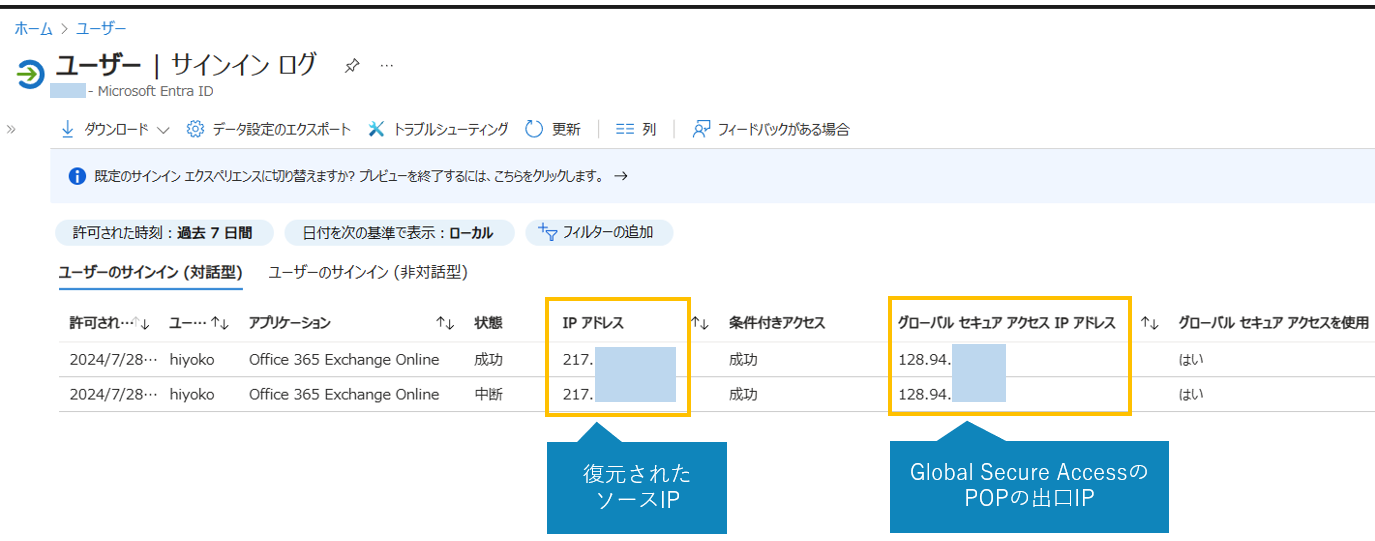Click フィードバックがある場合 feedback button
The width and height of the screenshot is (1375, 541).
point(771,129)
